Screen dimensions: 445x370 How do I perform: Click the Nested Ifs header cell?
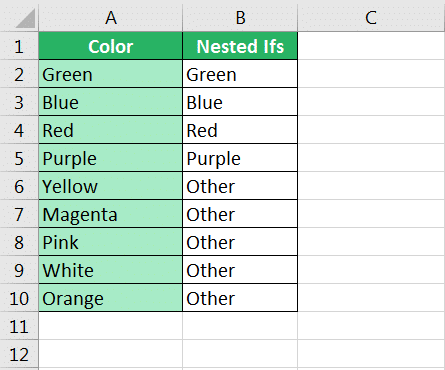240,46
